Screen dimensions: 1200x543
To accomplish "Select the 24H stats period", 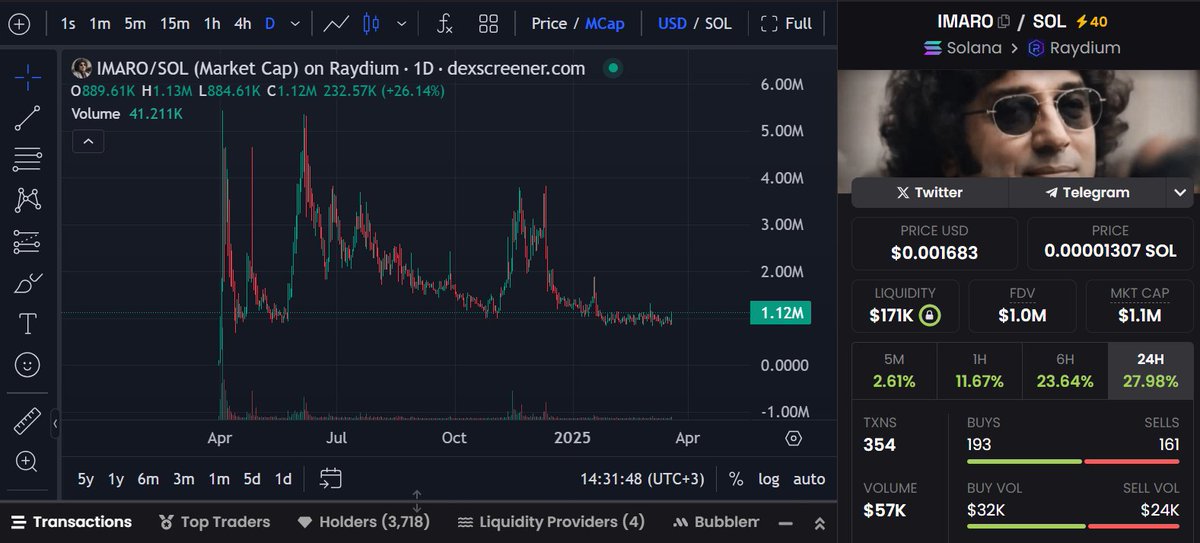I will tap(1151, 371).
